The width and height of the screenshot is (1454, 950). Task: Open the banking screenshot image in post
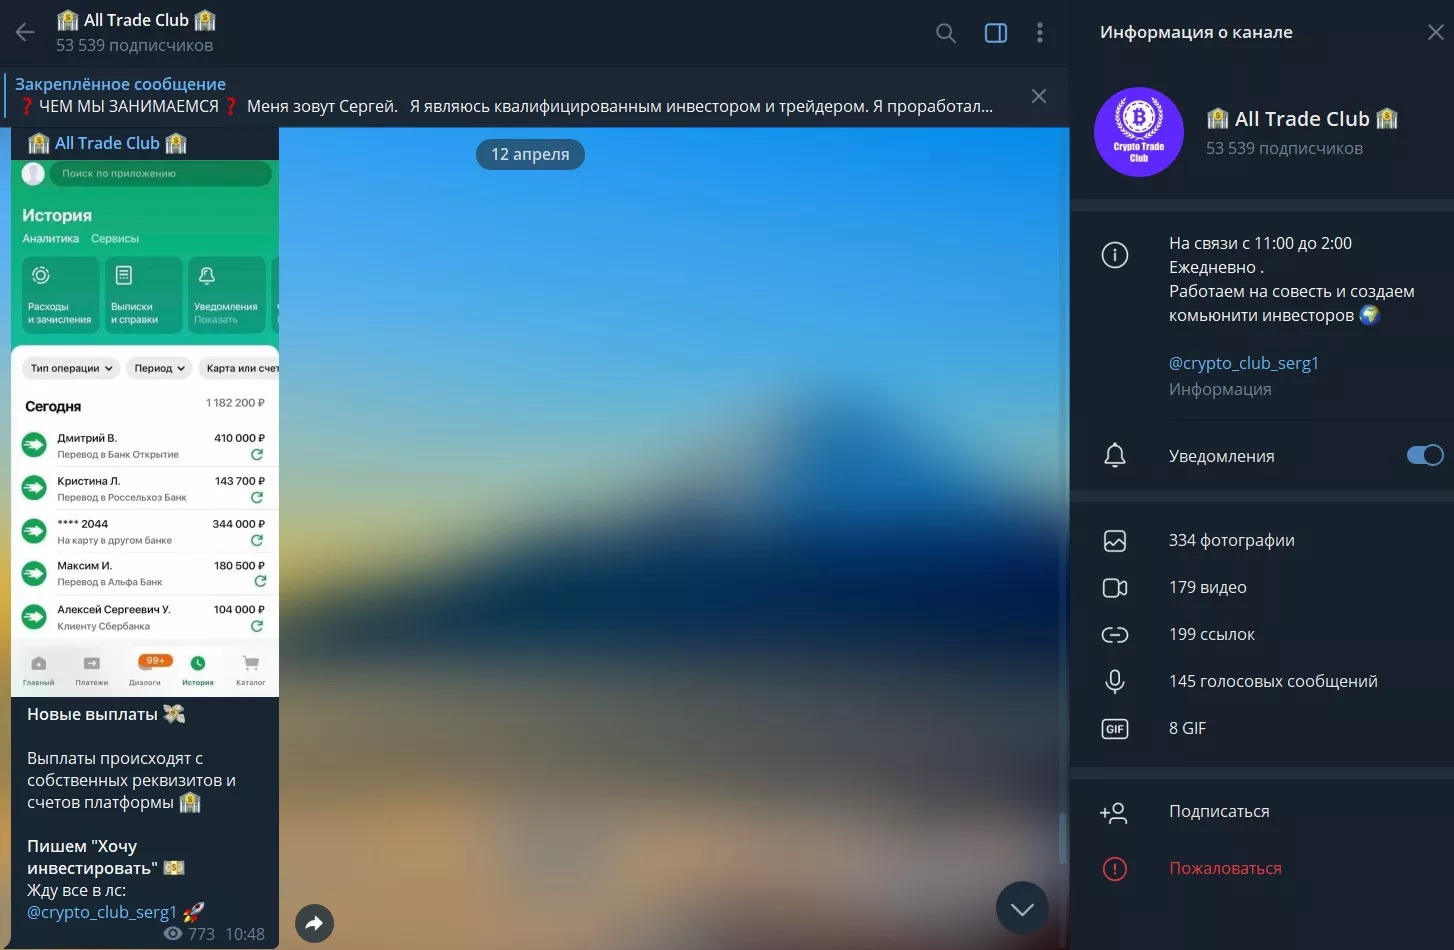145,428
